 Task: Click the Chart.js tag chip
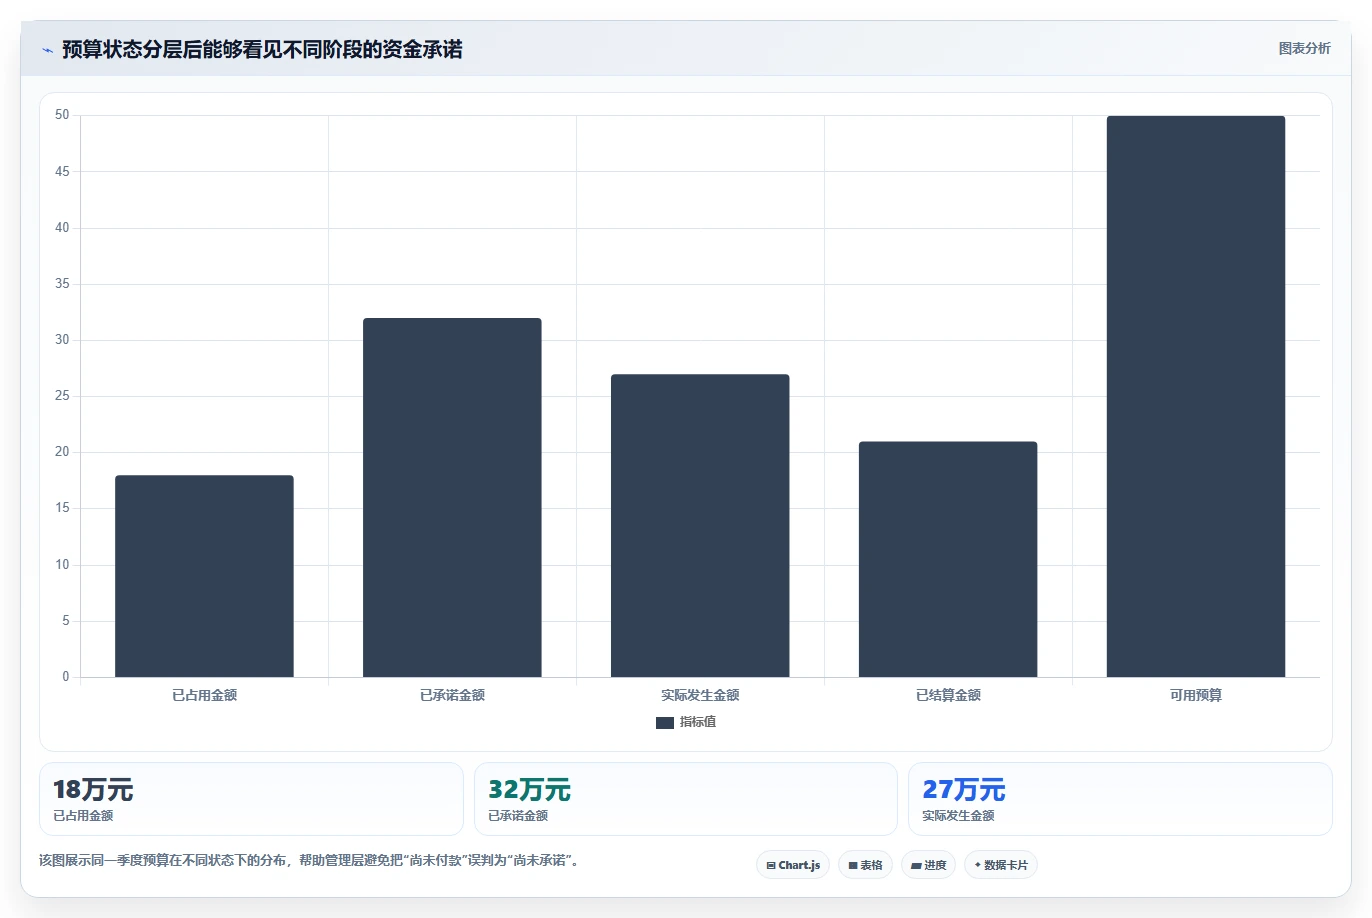point(793,865)
